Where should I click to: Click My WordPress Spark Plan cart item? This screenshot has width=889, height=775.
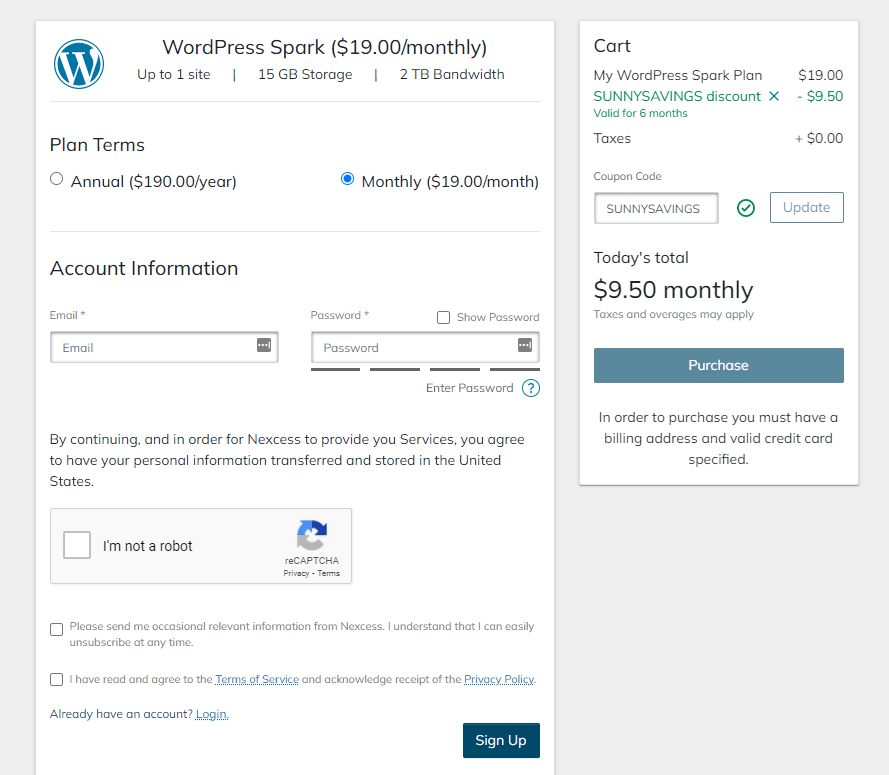[x=678, y=75]
